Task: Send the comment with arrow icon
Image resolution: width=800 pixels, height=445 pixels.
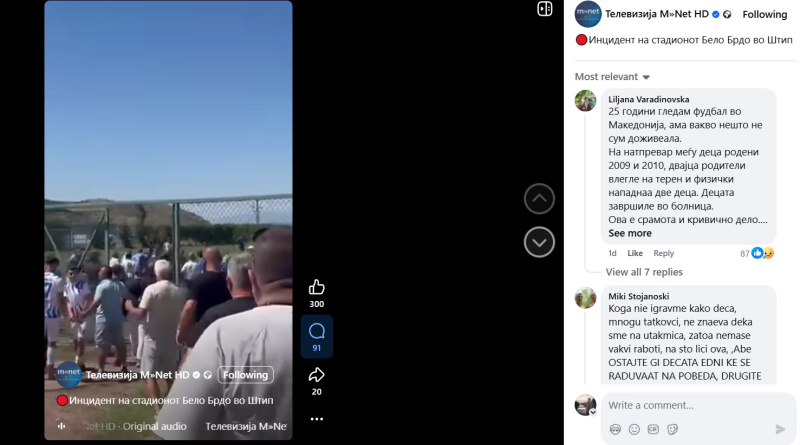Action: point(780,429)
